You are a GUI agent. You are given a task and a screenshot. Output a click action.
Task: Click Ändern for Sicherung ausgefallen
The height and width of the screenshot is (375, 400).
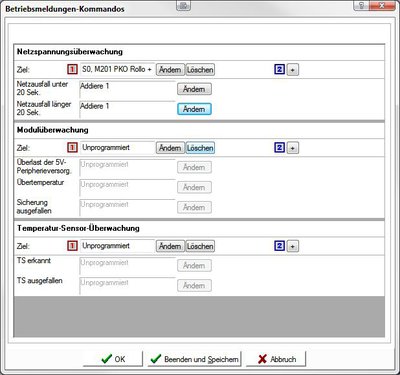[194, 207]
